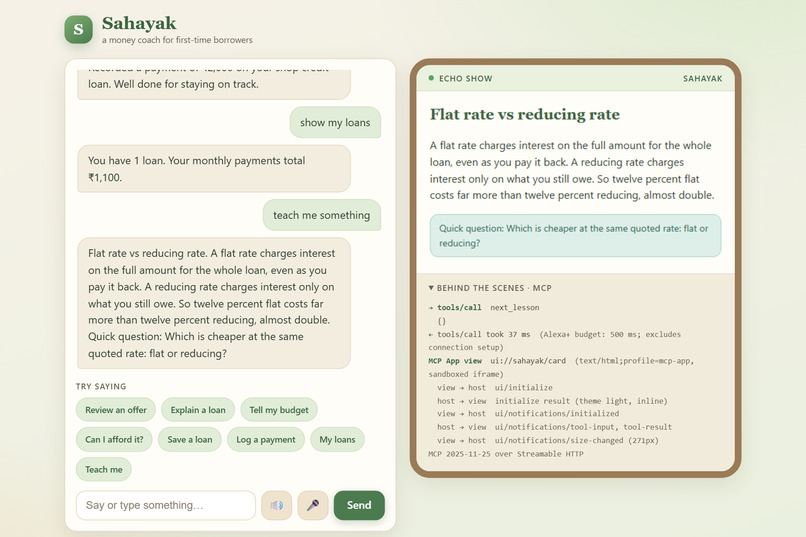Click the green Send button
The image size is (806, 537).
(359, 505)
